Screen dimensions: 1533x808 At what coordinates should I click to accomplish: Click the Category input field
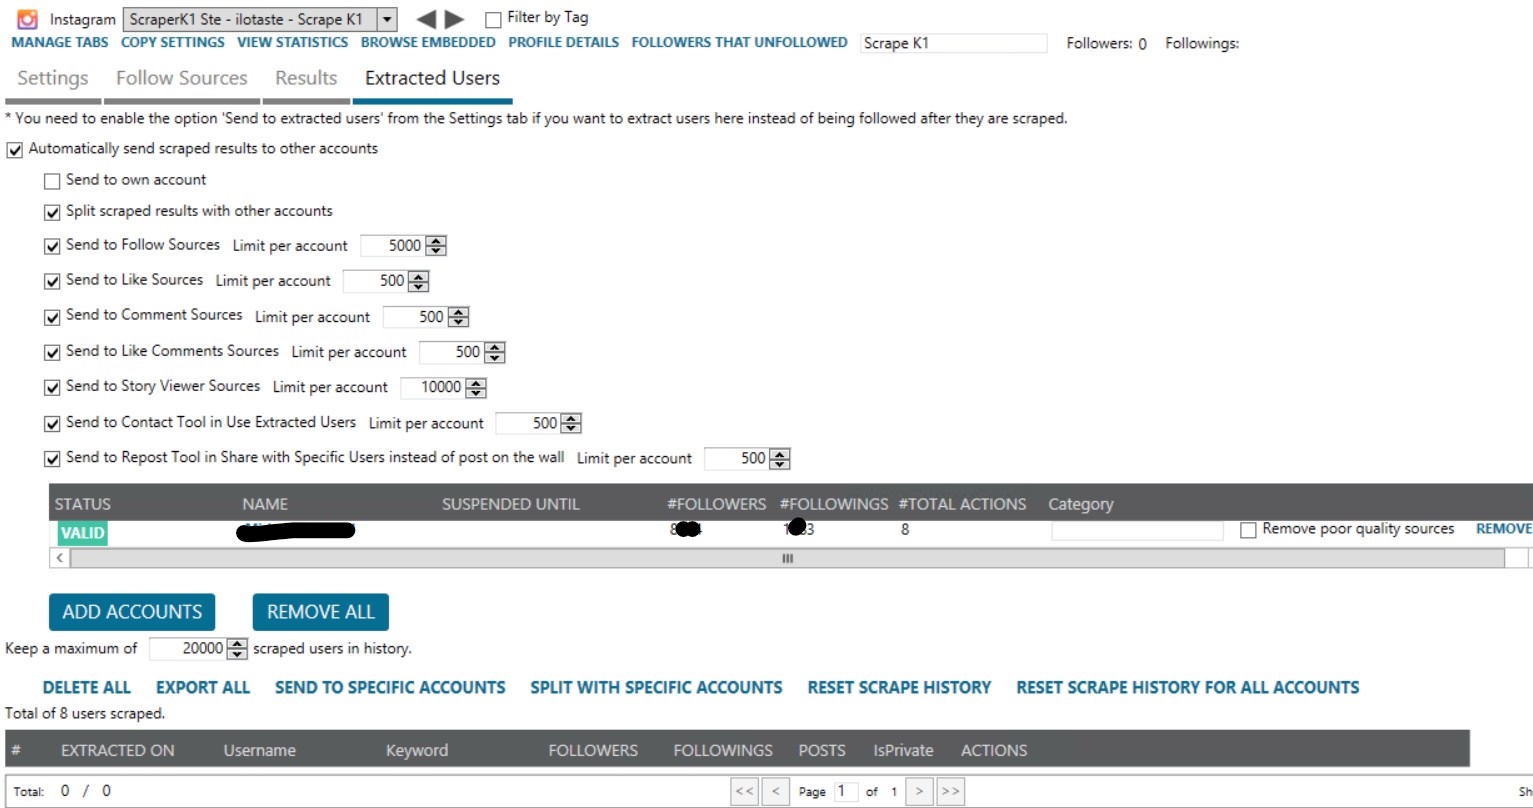pos(1136,530)
